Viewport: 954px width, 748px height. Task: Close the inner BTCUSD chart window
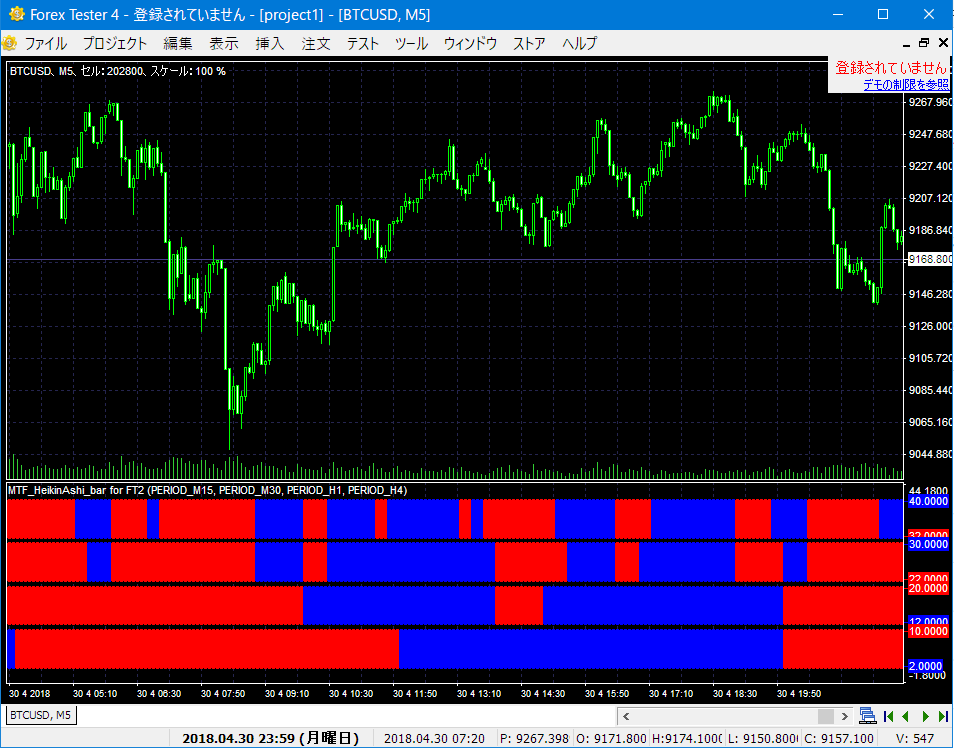(x=943, y=43)
